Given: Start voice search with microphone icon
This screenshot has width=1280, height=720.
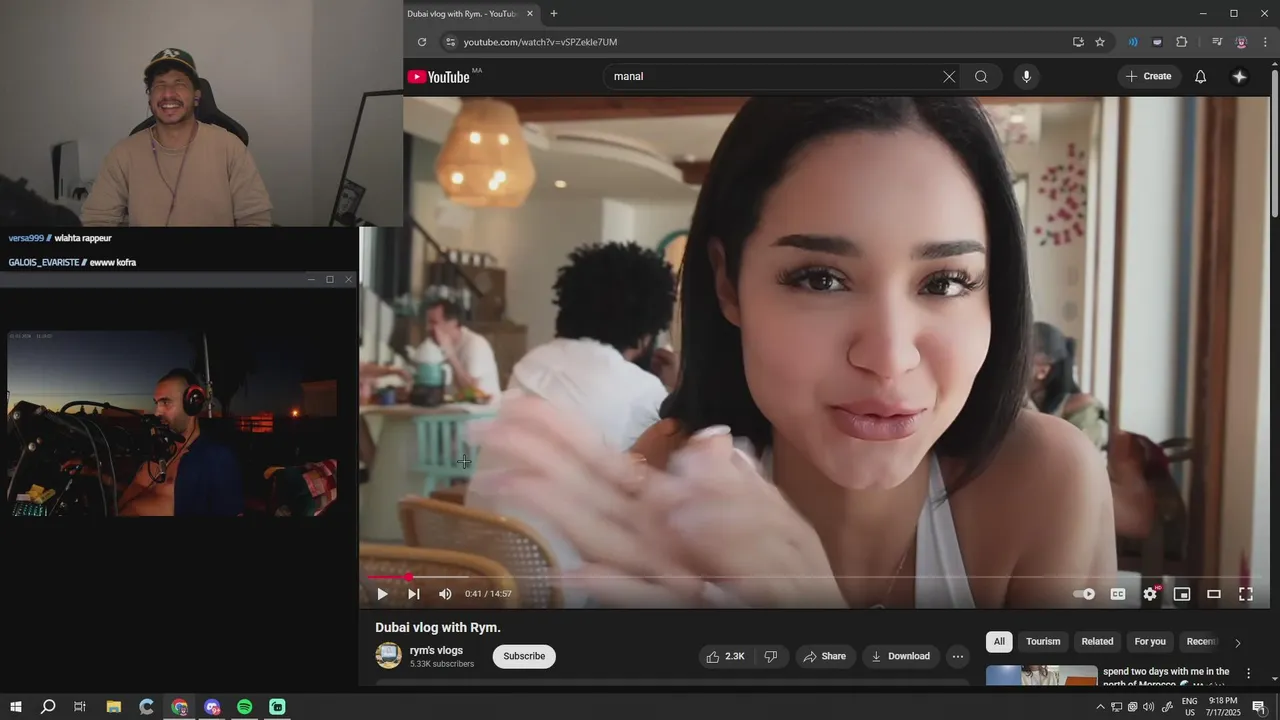Looking at the screenshot, I should pyautogui.click(x=1026, y=77).
